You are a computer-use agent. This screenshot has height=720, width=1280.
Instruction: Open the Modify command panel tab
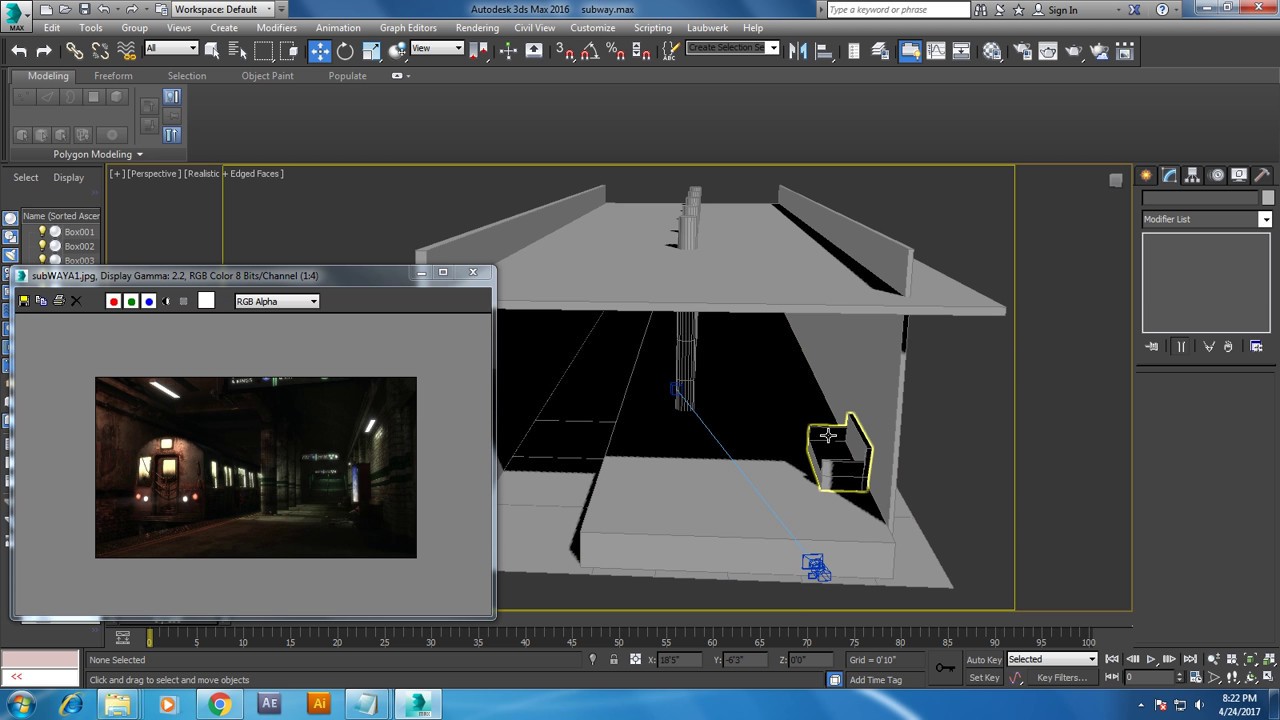[1169, 175]
